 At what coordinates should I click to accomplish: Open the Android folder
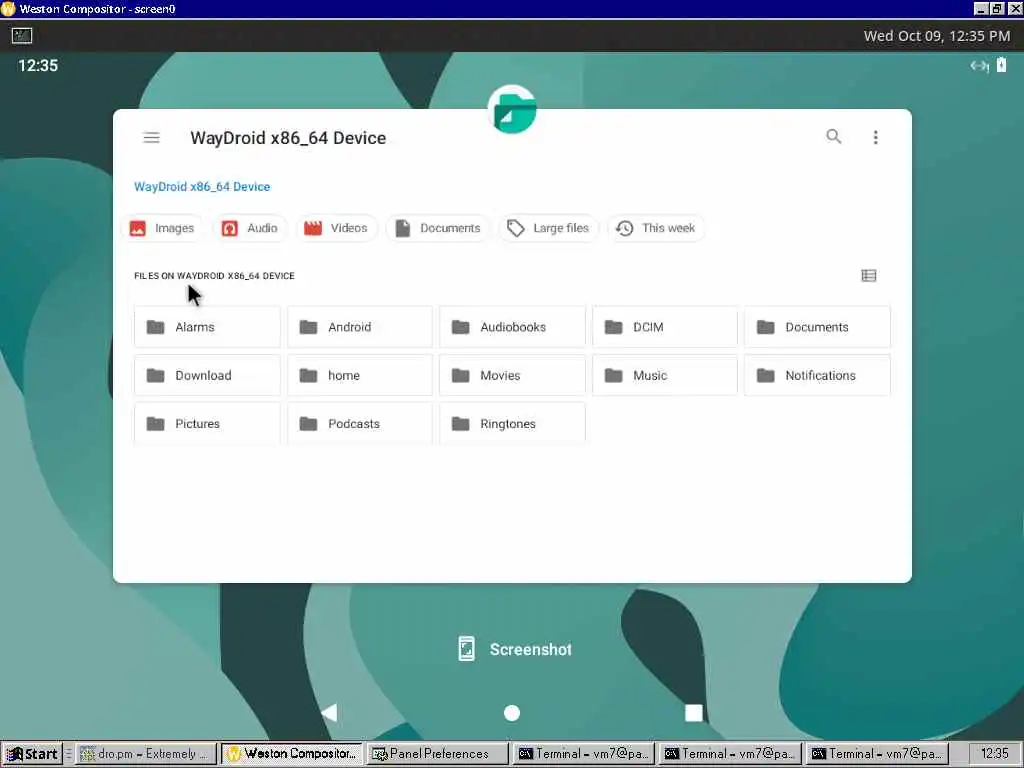(x=360, y=327)
